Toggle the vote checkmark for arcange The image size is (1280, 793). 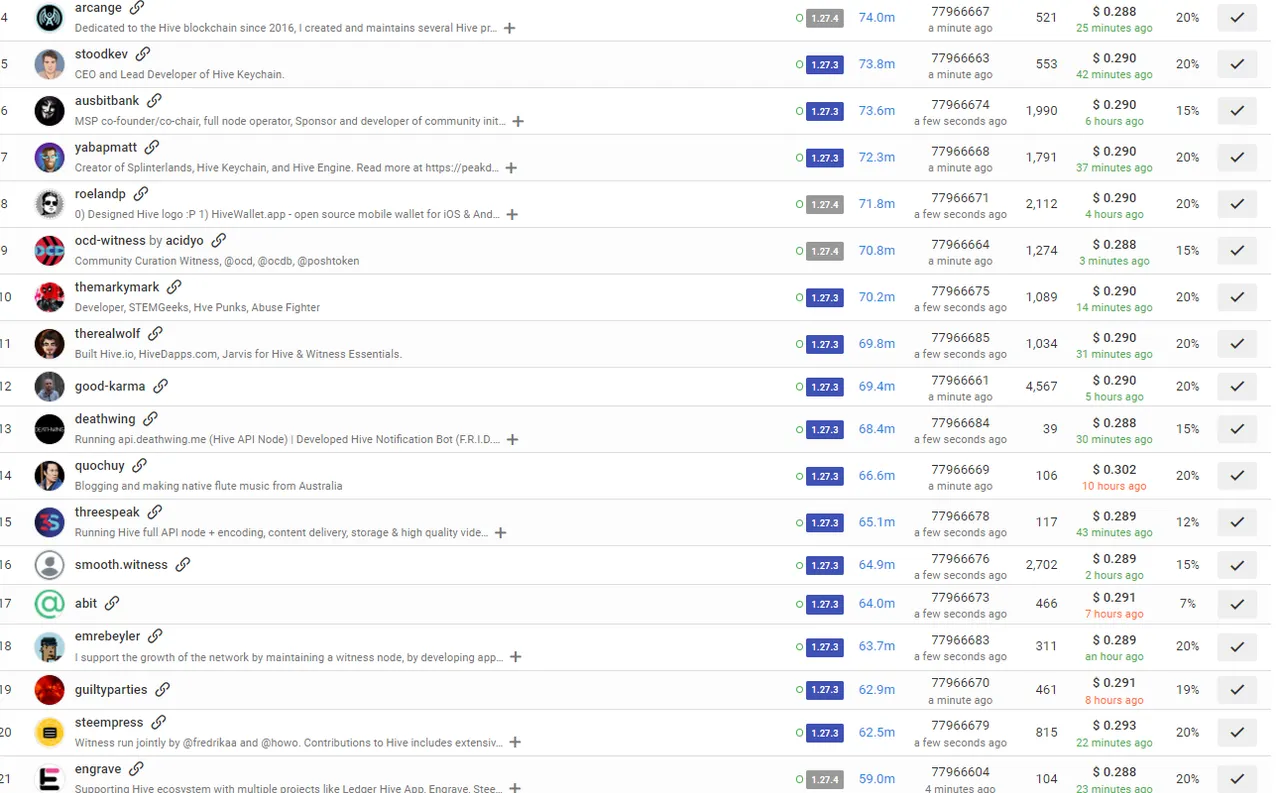(x=1237, y=17)
